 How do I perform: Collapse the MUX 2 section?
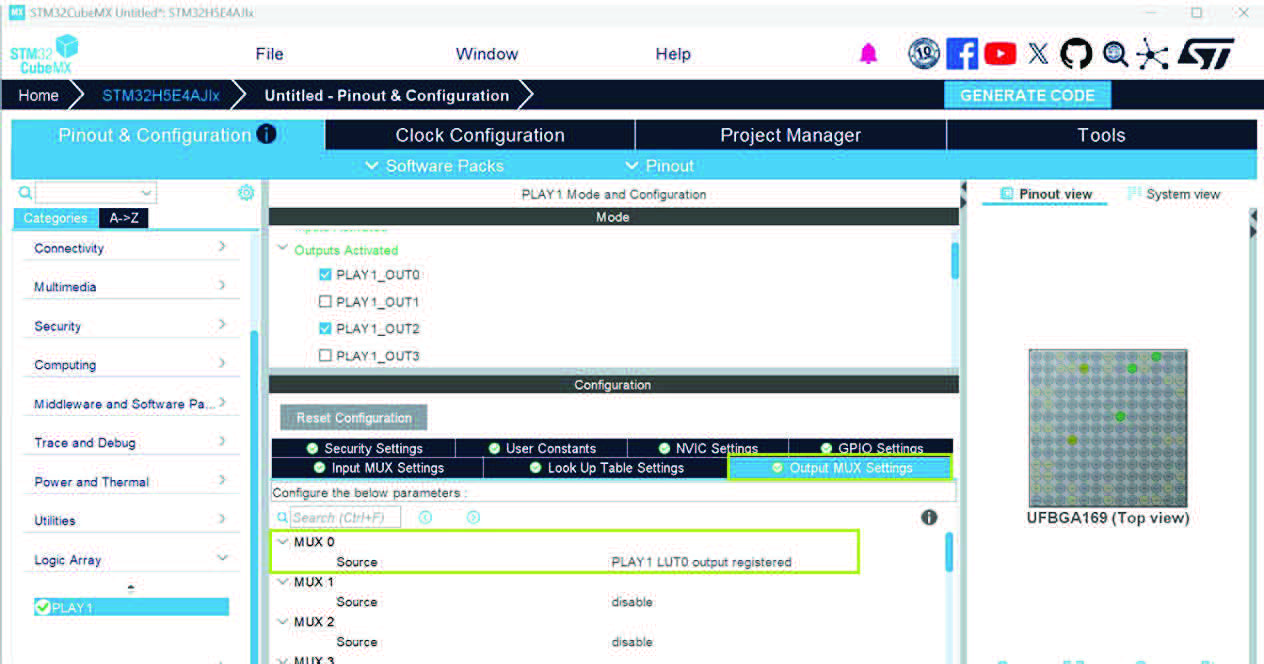pyautogui.click(x=283, y=621)
